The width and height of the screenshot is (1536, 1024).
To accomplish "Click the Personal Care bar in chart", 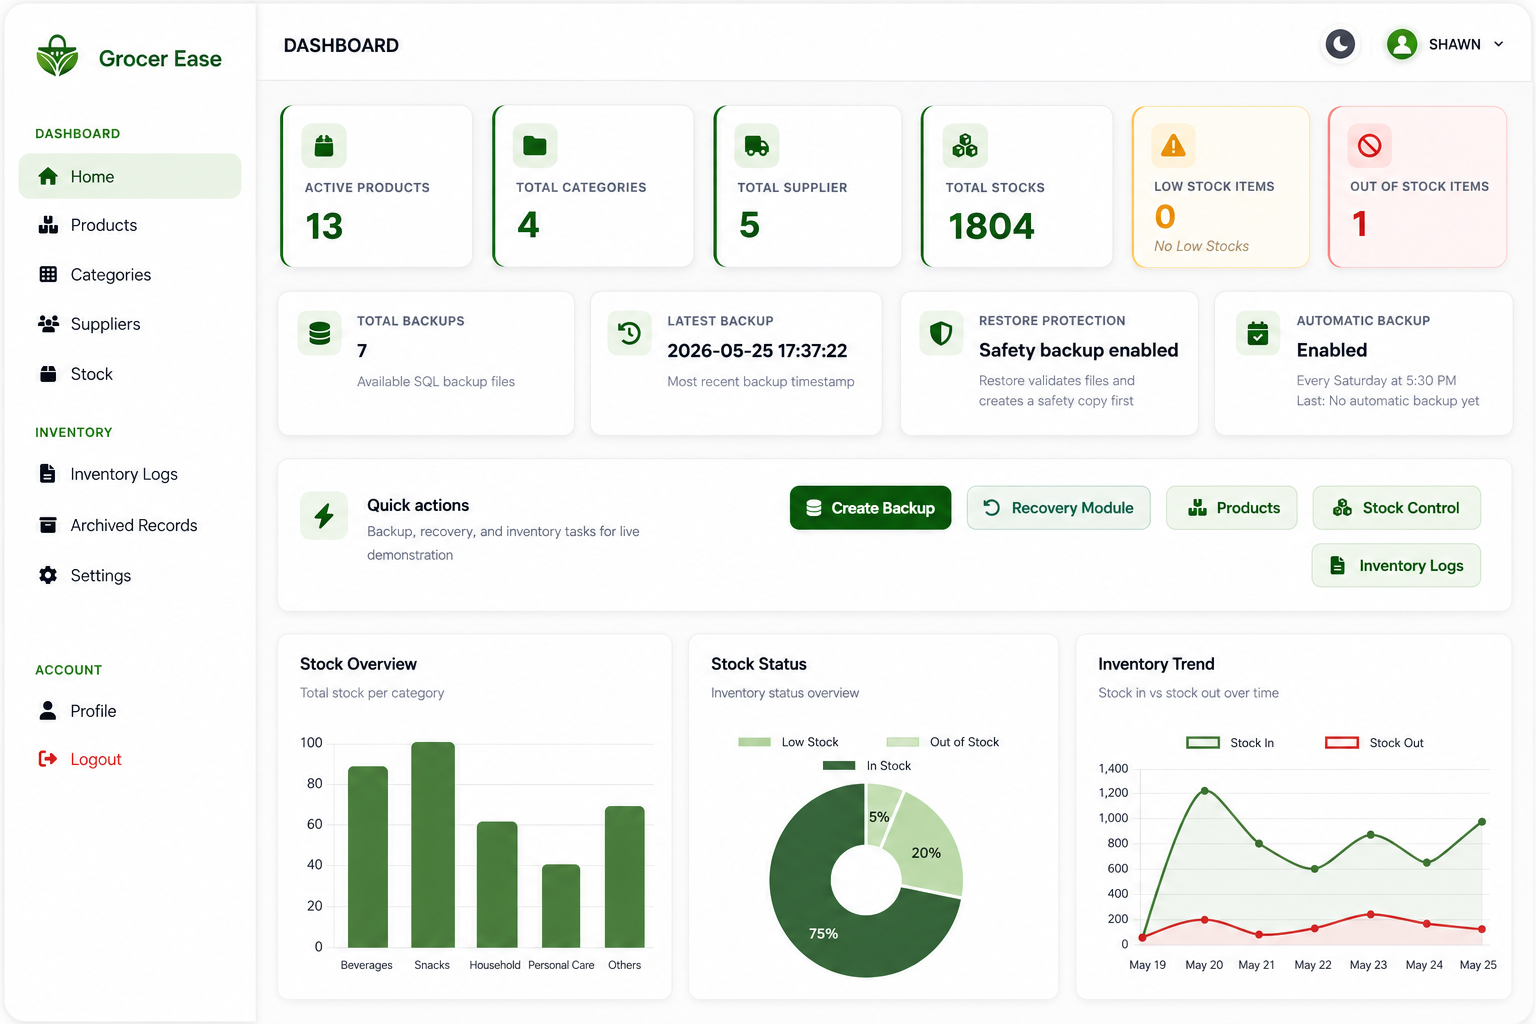I will tap(561, 906).
